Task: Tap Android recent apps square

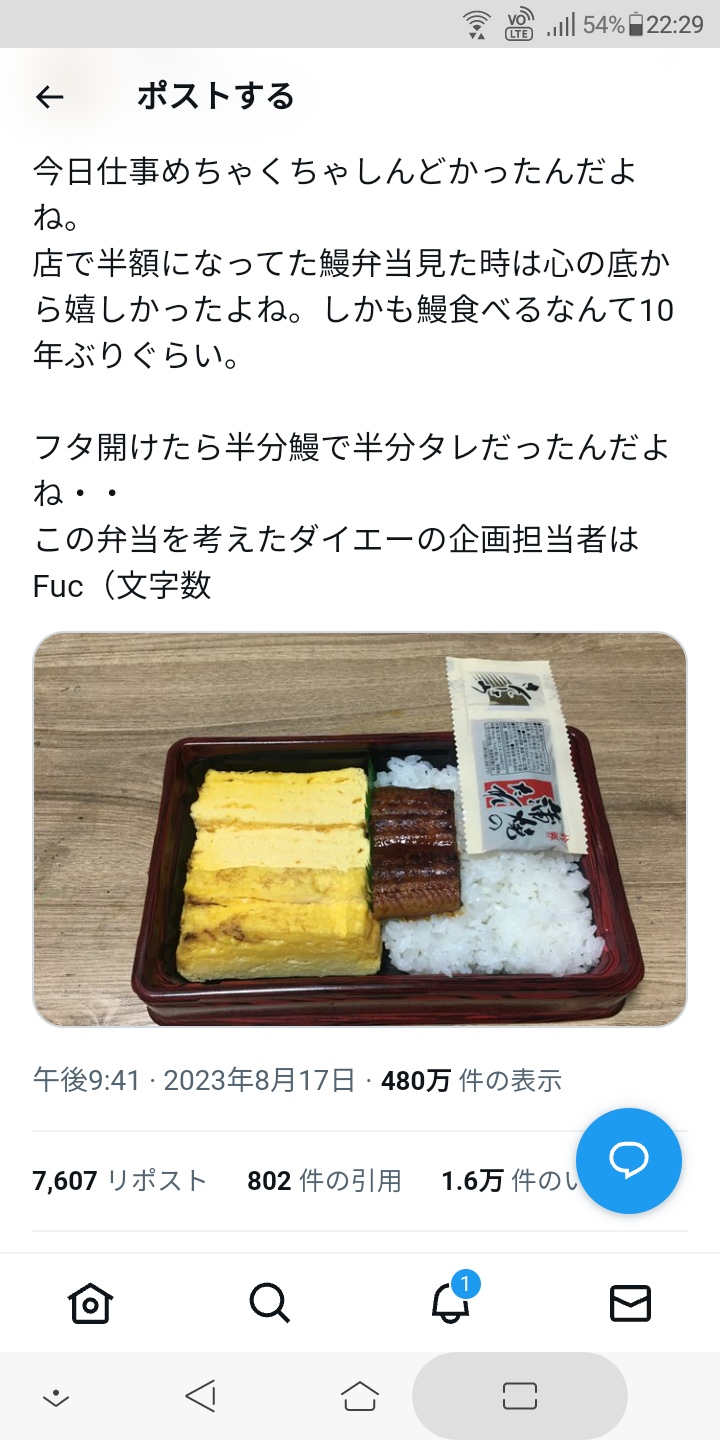Action: pyautogui.click(x=520, y=1396)
